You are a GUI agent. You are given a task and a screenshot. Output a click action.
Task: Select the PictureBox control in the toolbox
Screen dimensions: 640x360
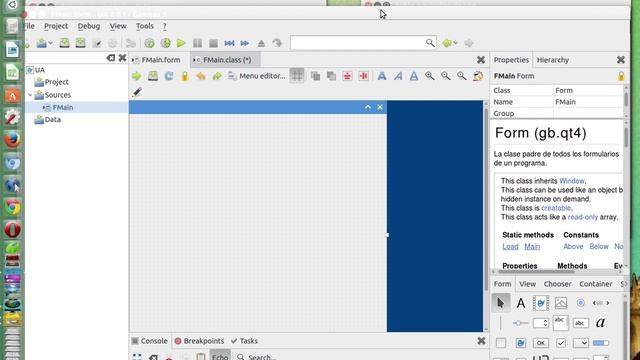pos(560,303)
